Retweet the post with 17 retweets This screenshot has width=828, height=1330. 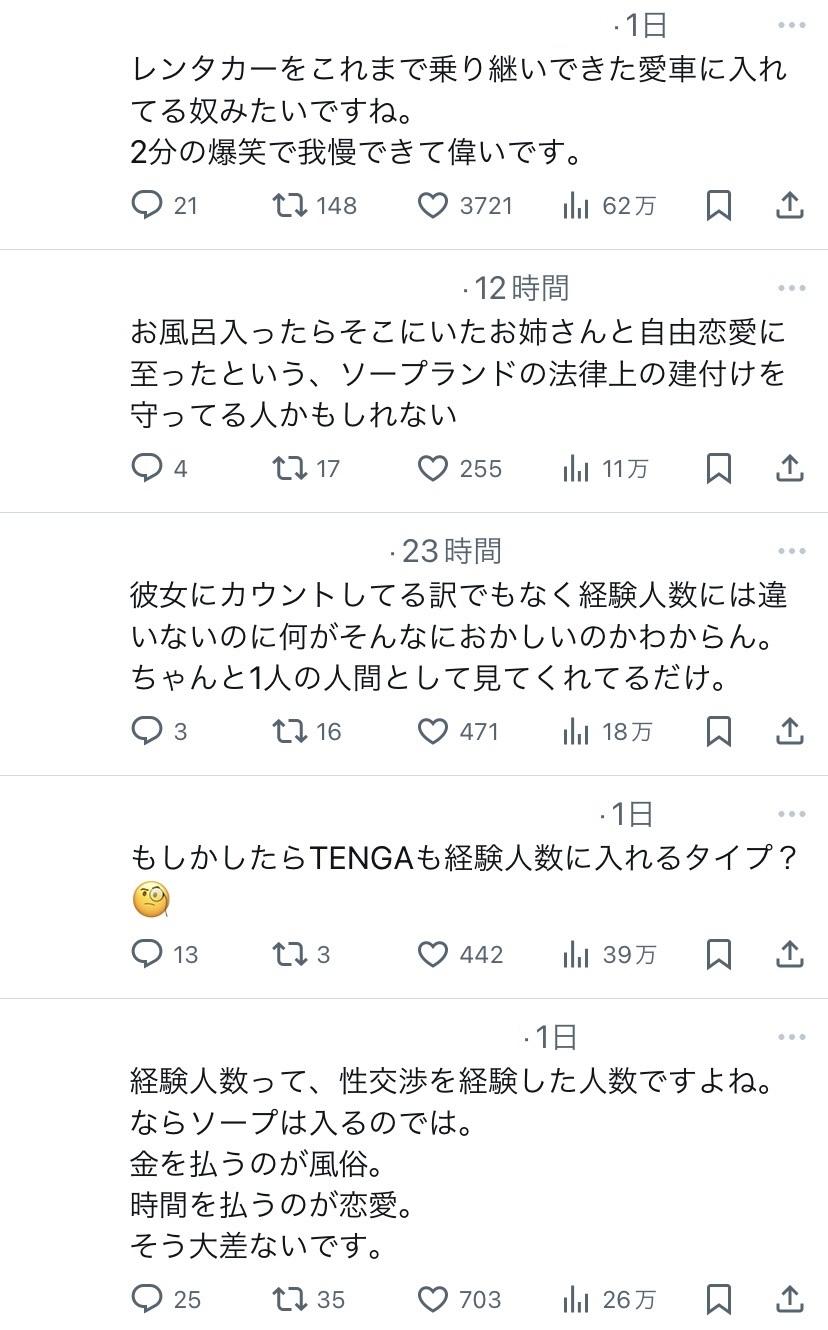pyautogui.click(x=291, y=468)
